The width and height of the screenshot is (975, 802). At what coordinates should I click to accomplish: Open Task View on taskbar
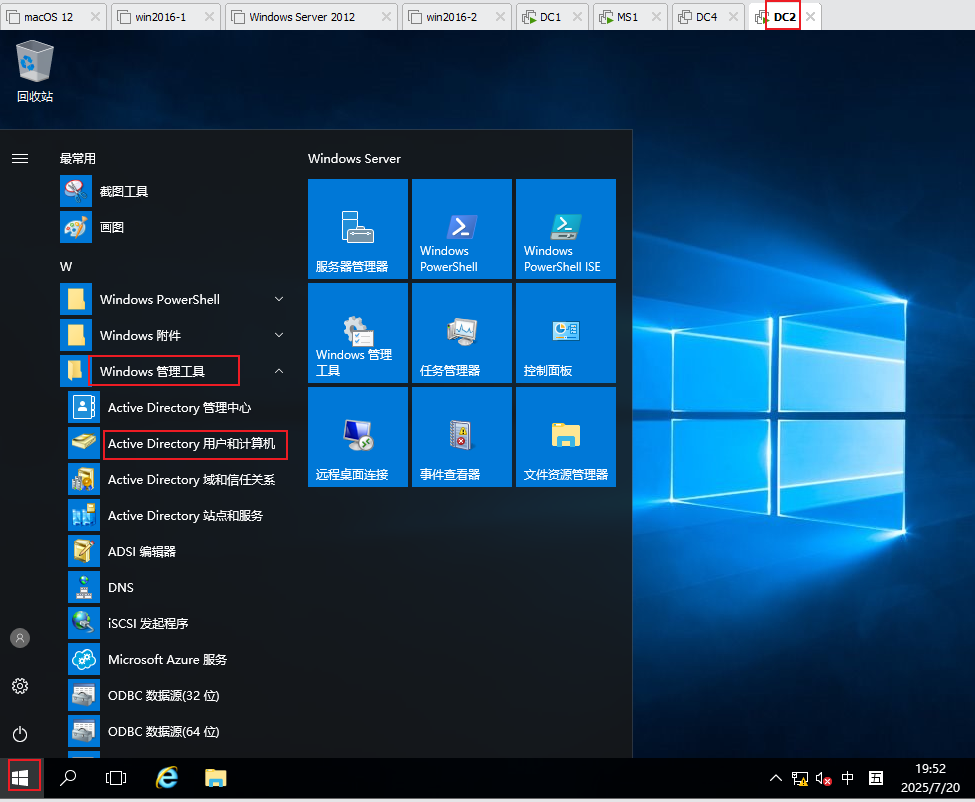[x=116, y=778]
